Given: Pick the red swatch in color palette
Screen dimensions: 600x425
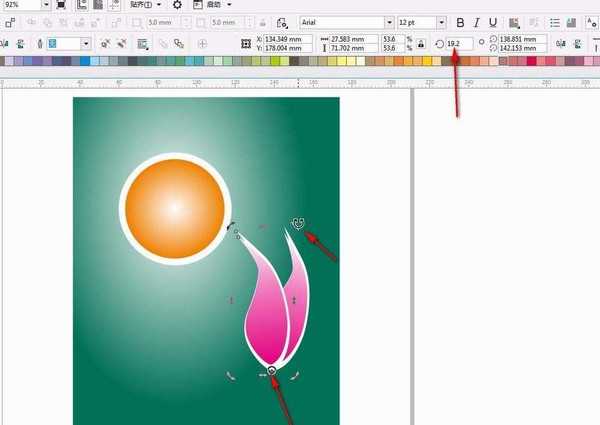Looking at the screenshot, I should coord(532,61).
